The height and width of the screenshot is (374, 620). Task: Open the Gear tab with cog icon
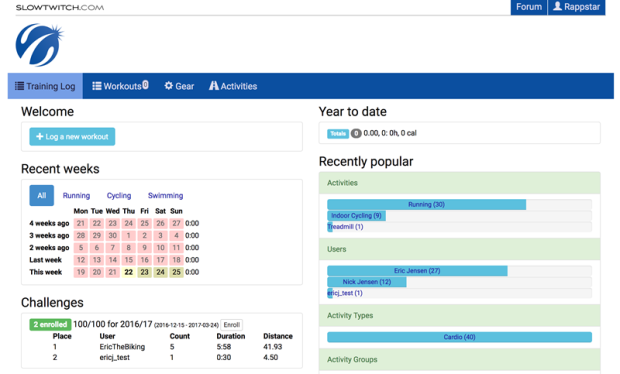point(179,86)
